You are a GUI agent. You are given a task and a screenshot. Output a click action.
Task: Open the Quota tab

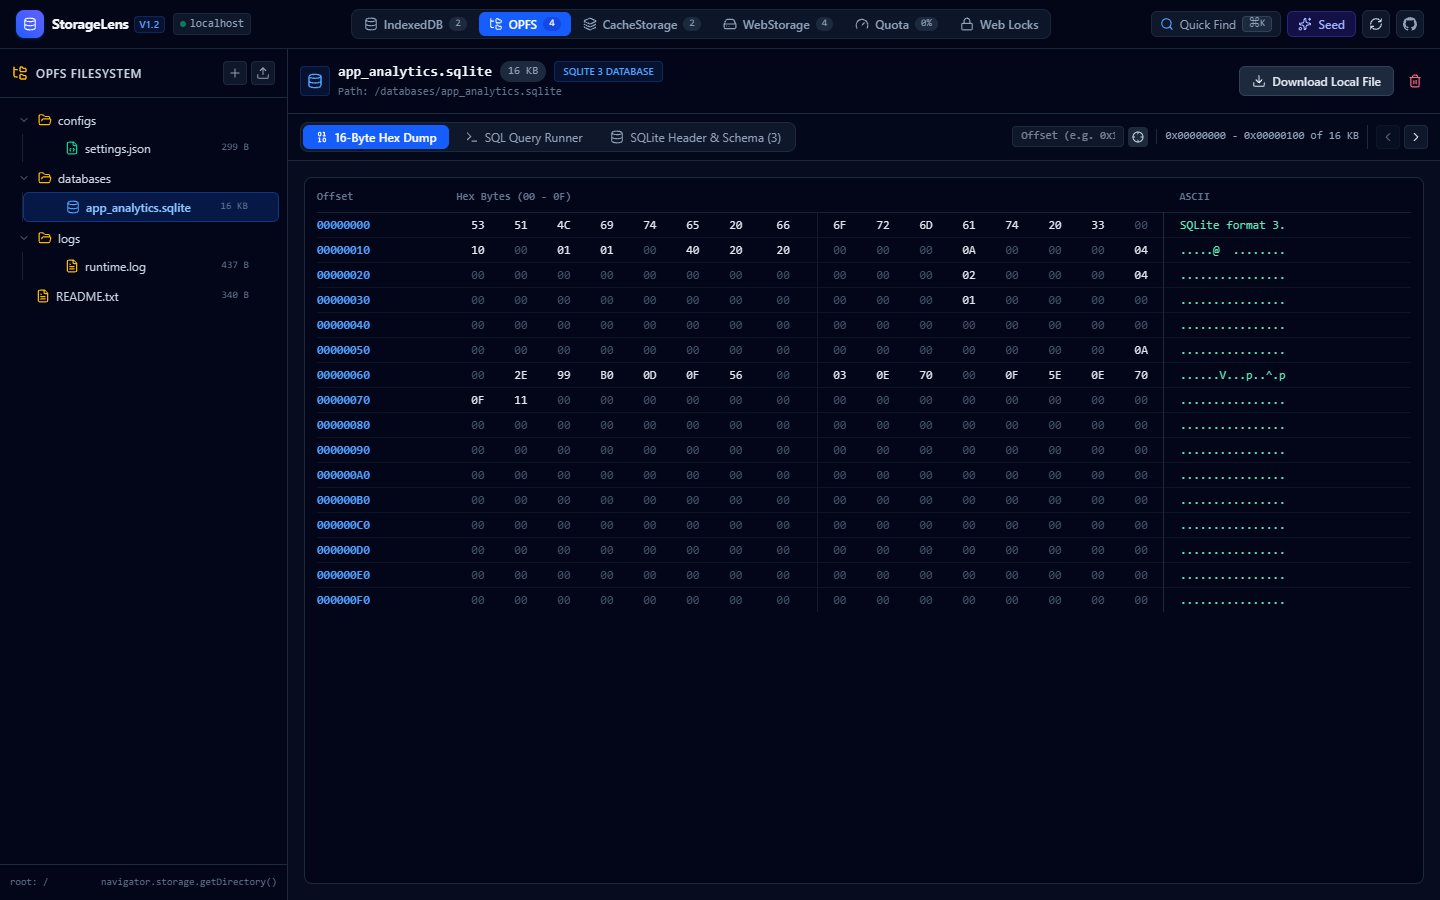[895, 24]
